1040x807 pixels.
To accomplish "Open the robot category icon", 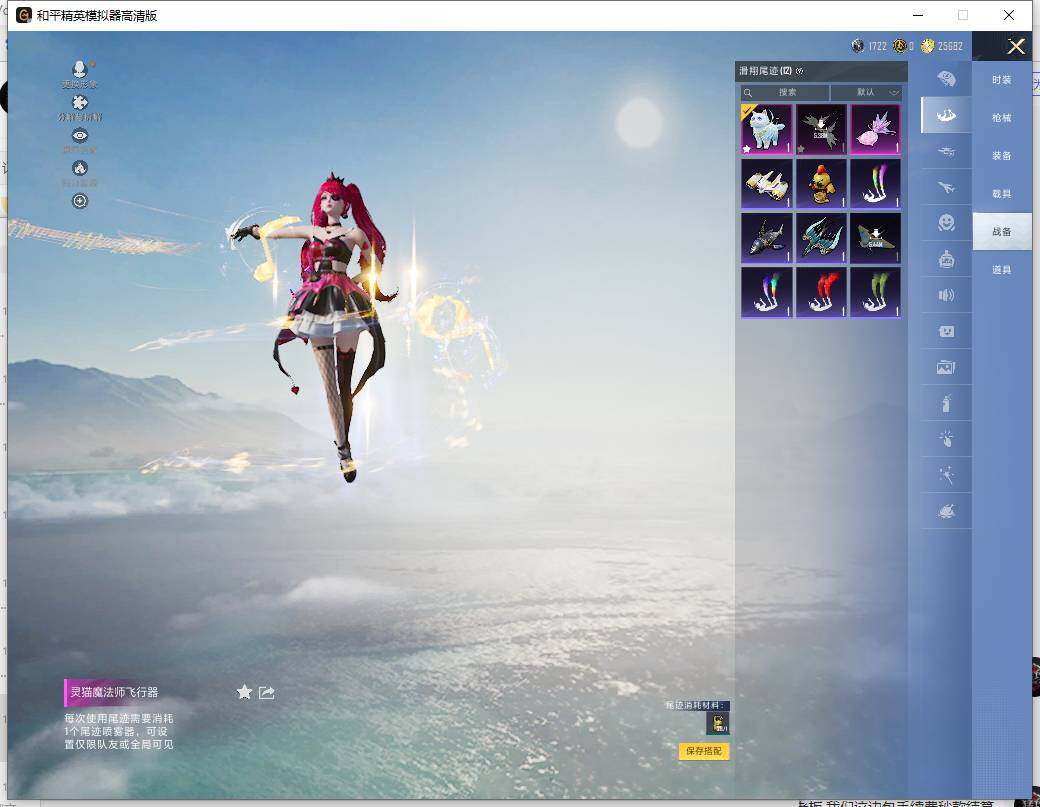I will pos(946,259).
